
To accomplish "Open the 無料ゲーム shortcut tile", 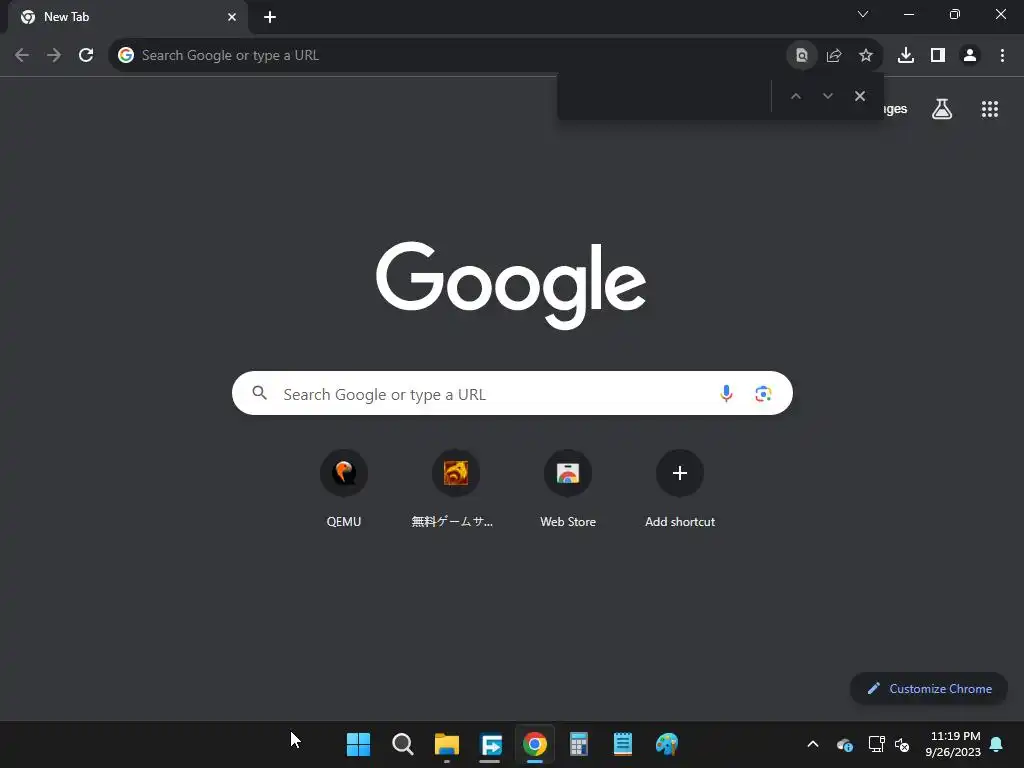I will tap(455, 488).
